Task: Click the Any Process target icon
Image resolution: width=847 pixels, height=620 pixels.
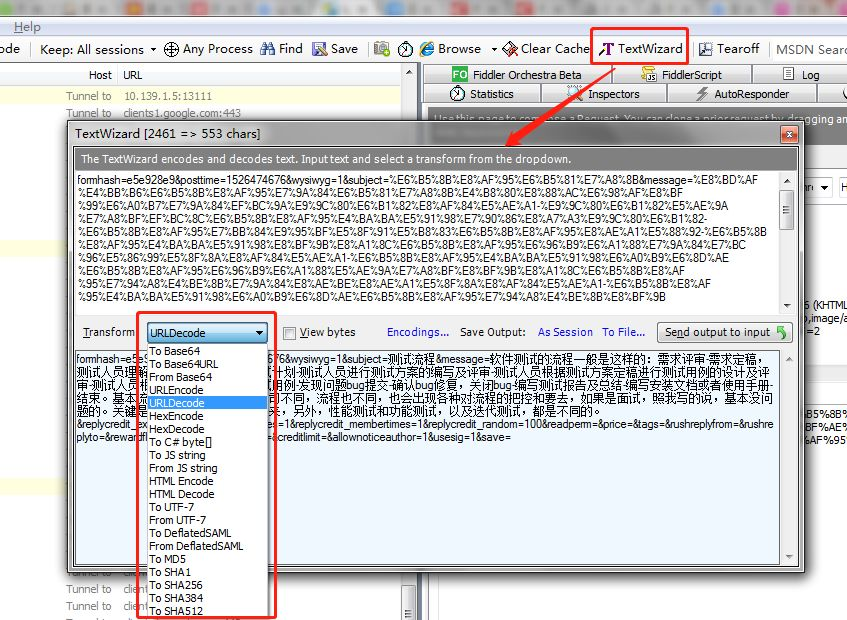Action: point(171,50)
